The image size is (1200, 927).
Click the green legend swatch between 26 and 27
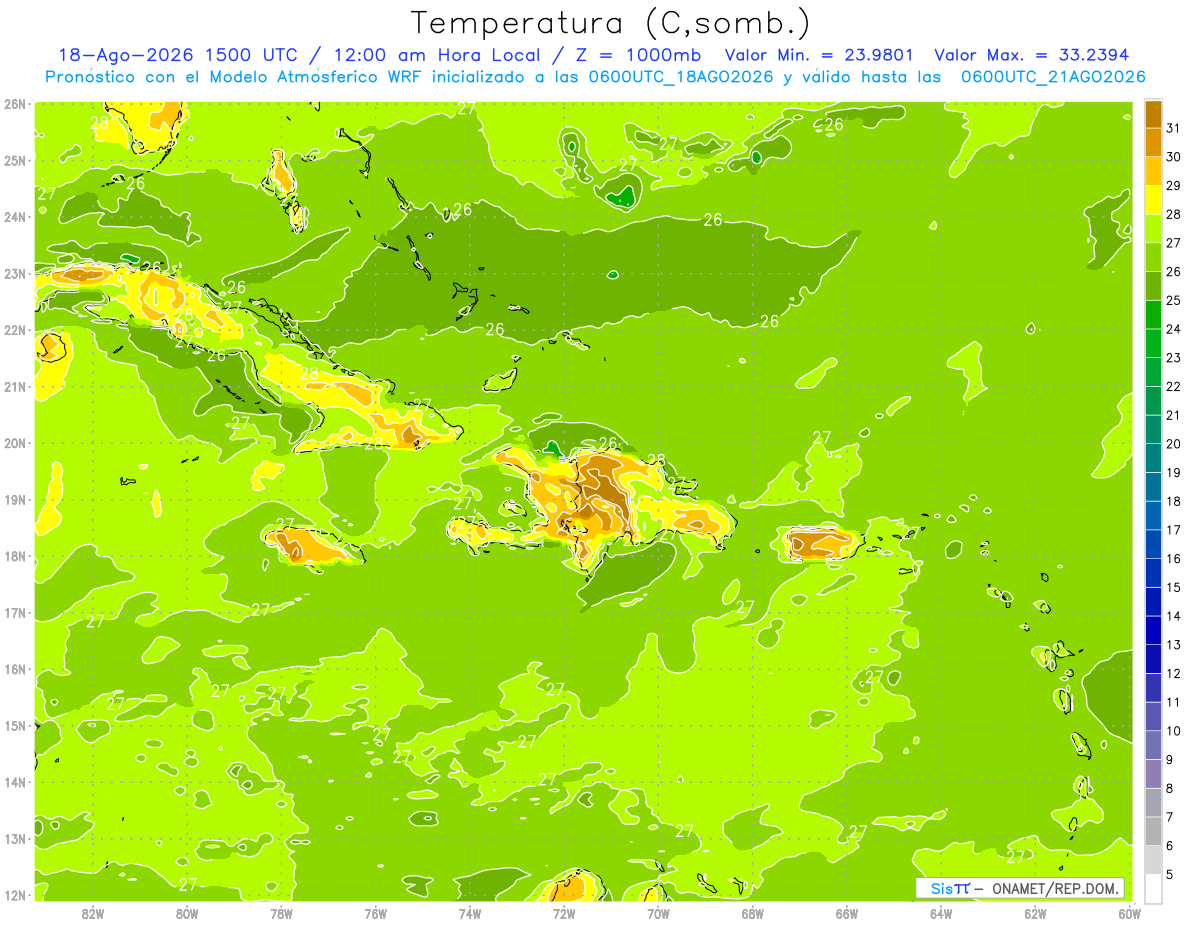(1153, 257)
